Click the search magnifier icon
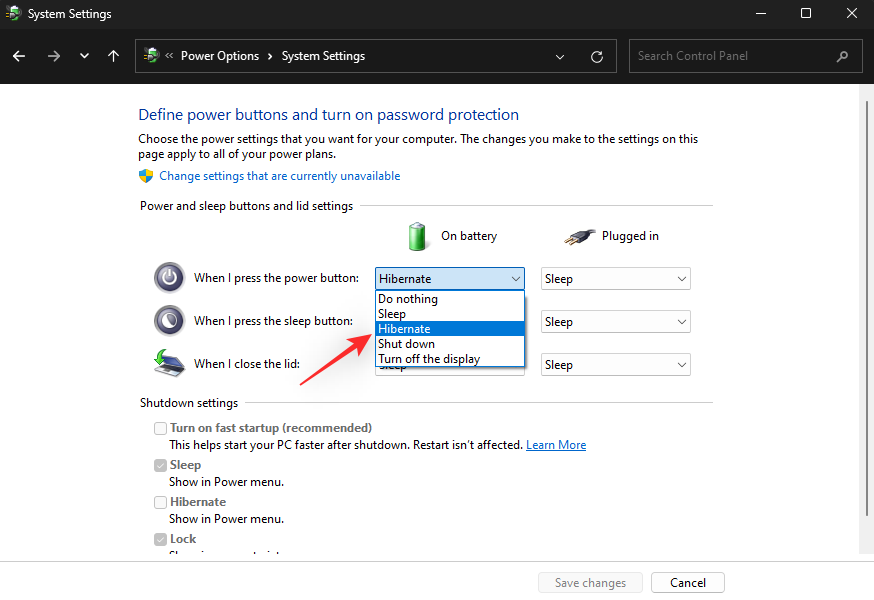This screenshot has height=600, width=874. pos(842,56)
